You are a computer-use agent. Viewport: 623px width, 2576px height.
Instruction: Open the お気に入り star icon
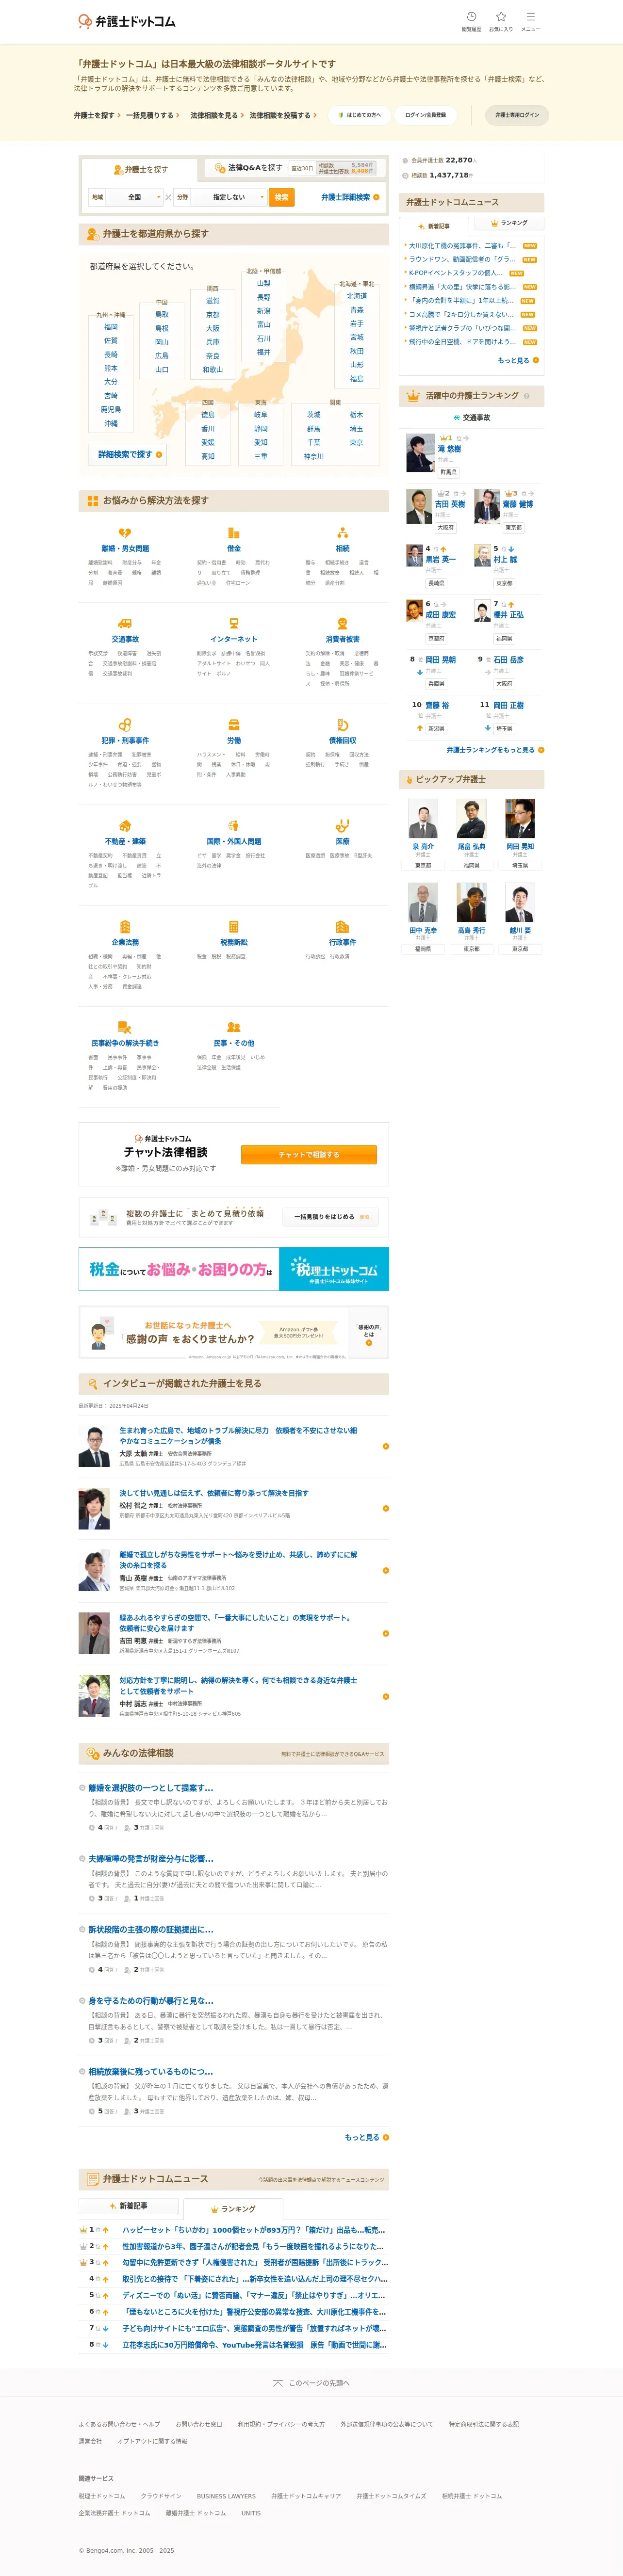coord(501,17)
